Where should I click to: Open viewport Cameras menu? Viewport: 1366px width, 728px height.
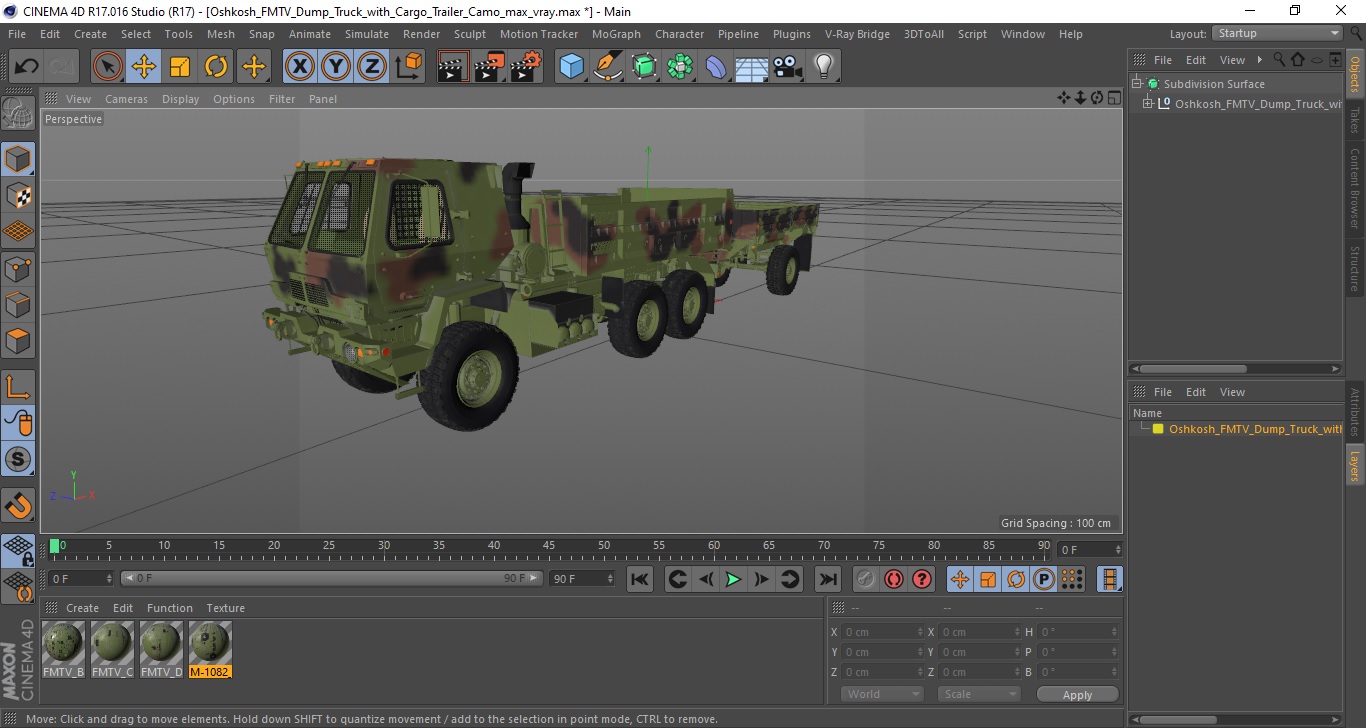click(x=126, y=99)
